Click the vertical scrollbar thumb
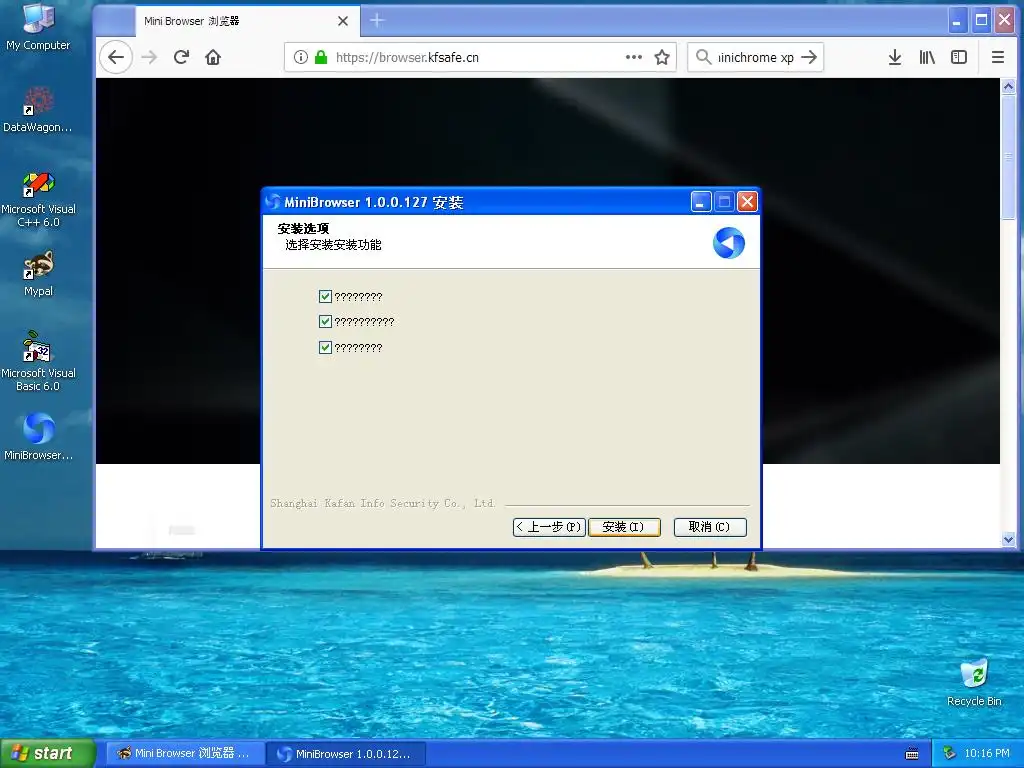Screen dimensions: 1024x768 tap(1008, 157)
